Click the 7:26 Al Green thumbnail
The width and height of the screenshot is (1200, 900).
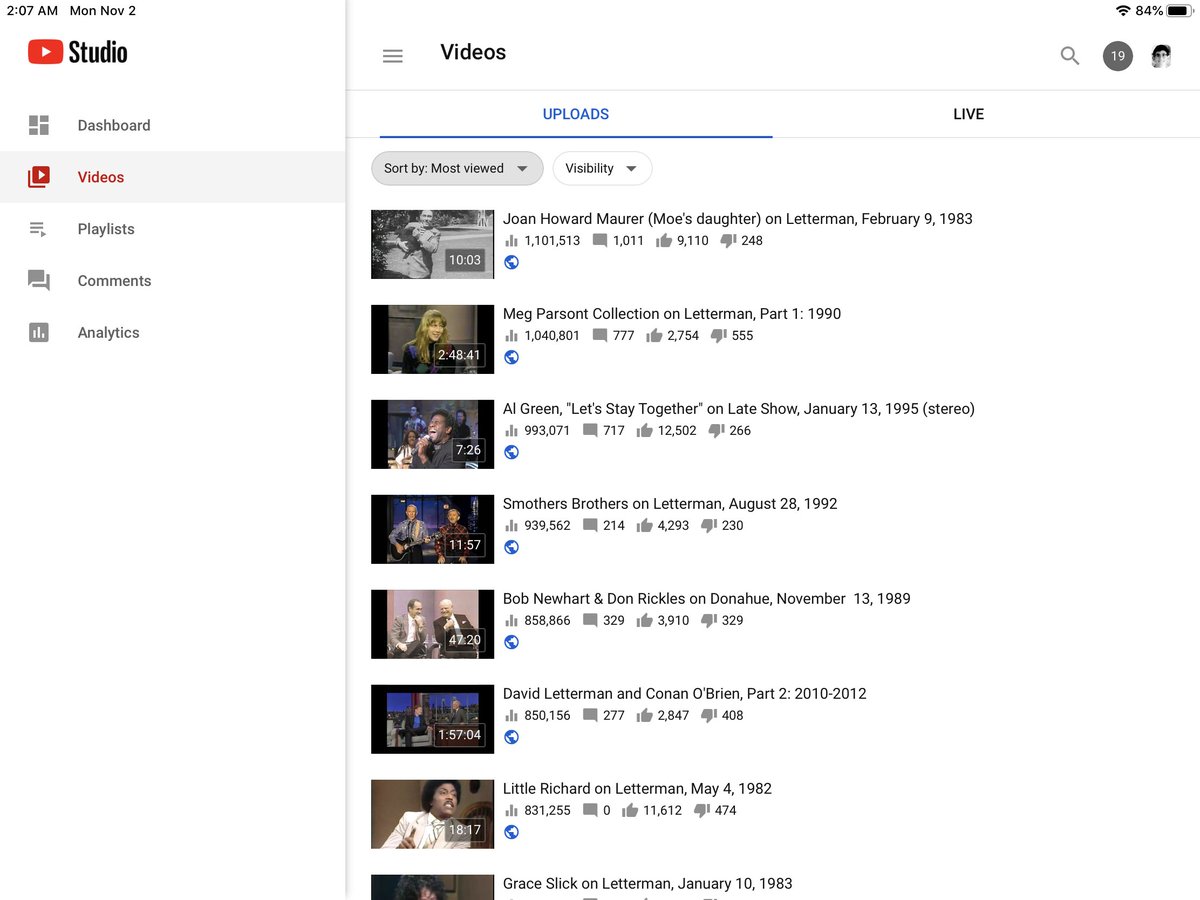(432, 434)
